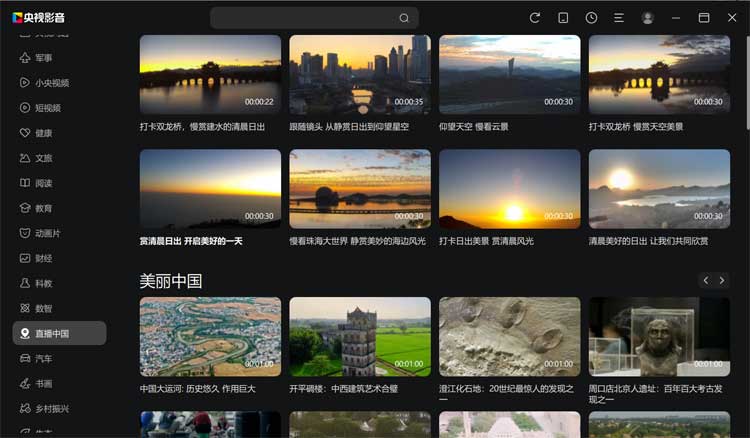Play thumbnail of 打卡双龙桥,慢赏建水的清晨日出
Screen dimensions: 750x438
pyautogui.click(x=210, y=74)
